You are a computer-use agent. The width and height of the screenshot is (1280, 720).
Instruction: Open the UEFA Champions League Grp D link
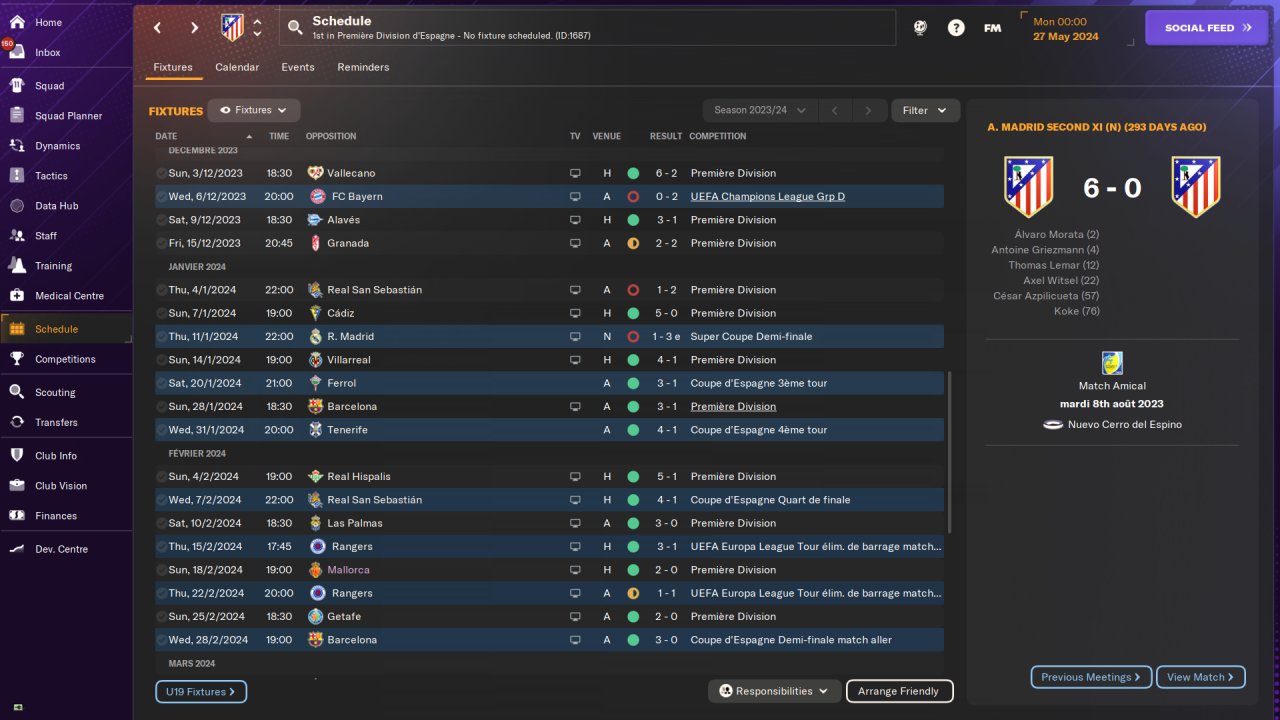click(767, 196)
